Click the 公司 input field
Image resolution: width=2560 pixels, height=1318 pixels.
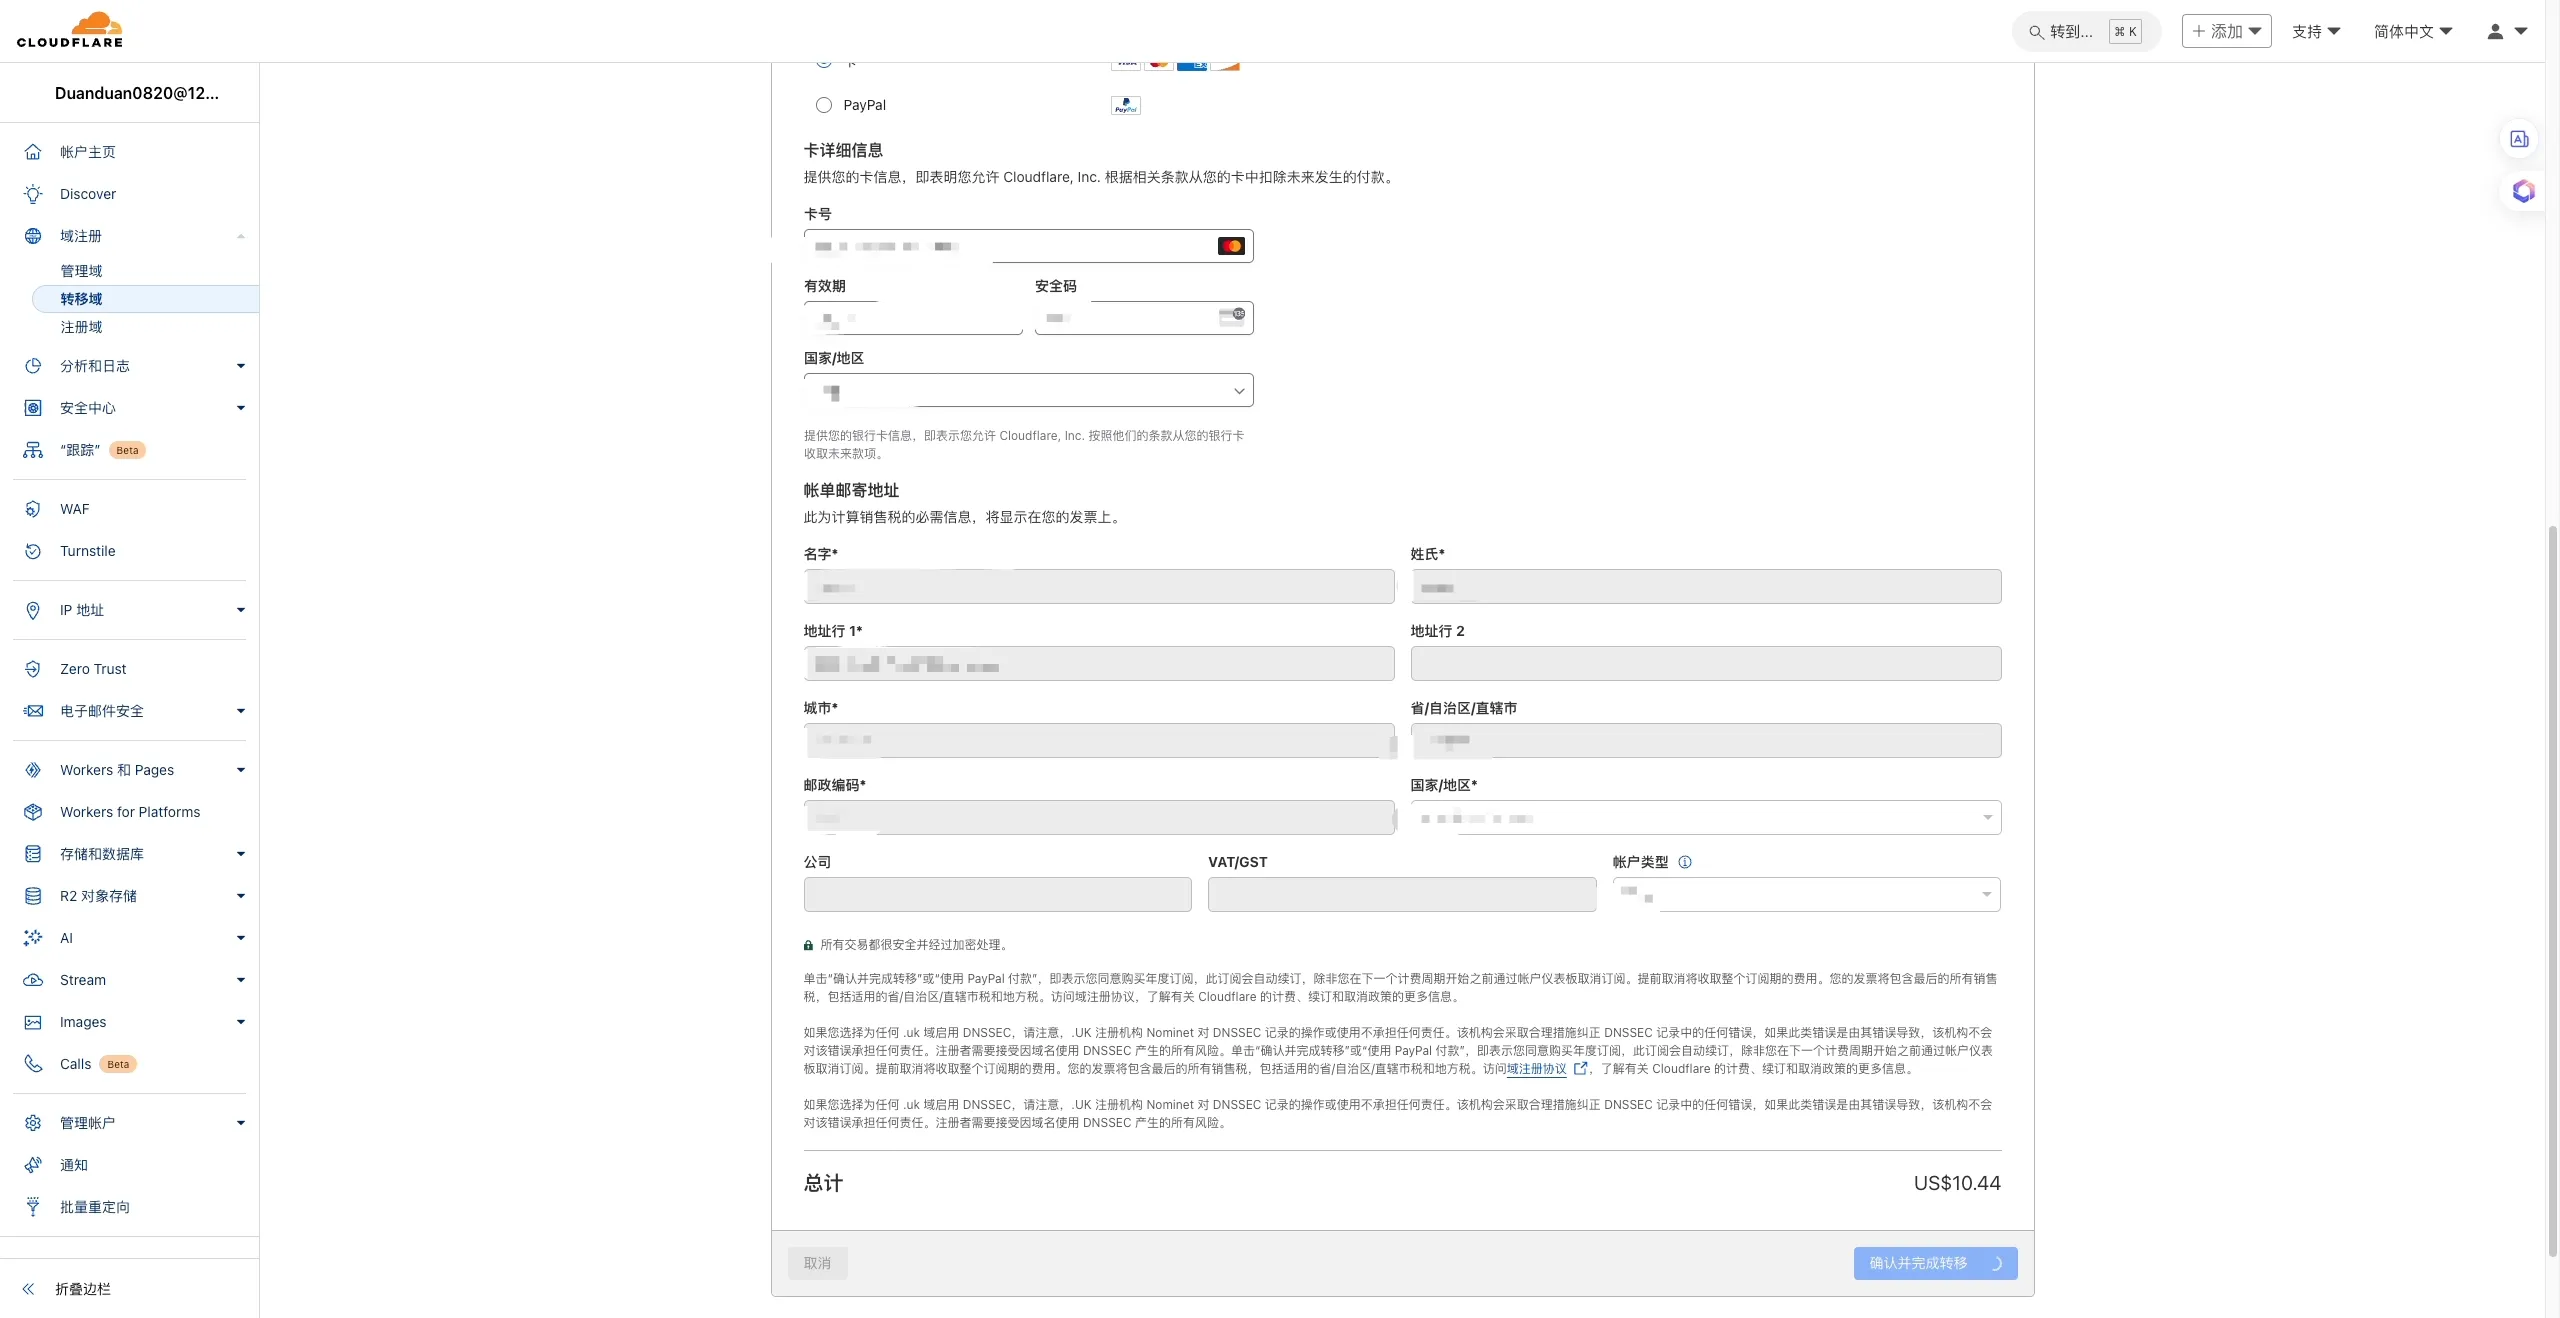coord(997,895)
